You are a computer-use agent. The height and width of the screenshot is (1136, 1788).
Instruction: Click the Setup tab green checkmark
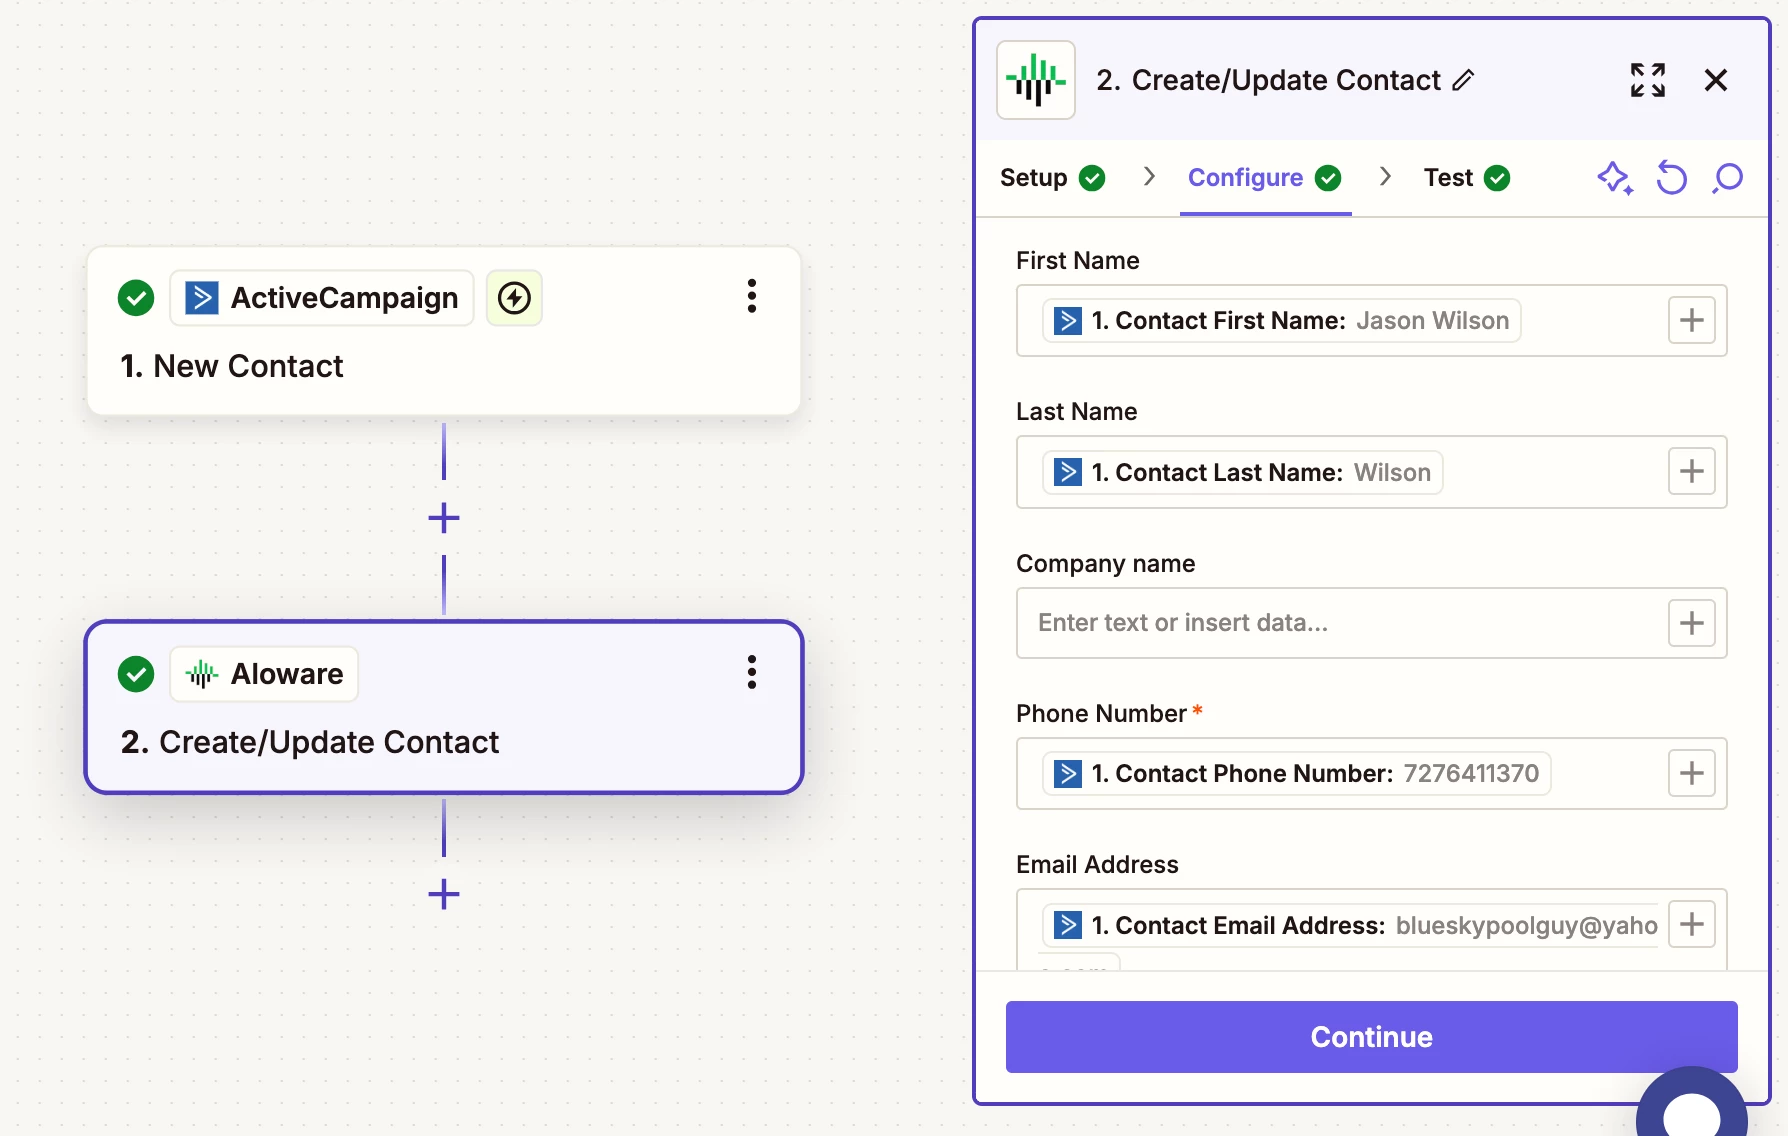[x=1092, y=178]
